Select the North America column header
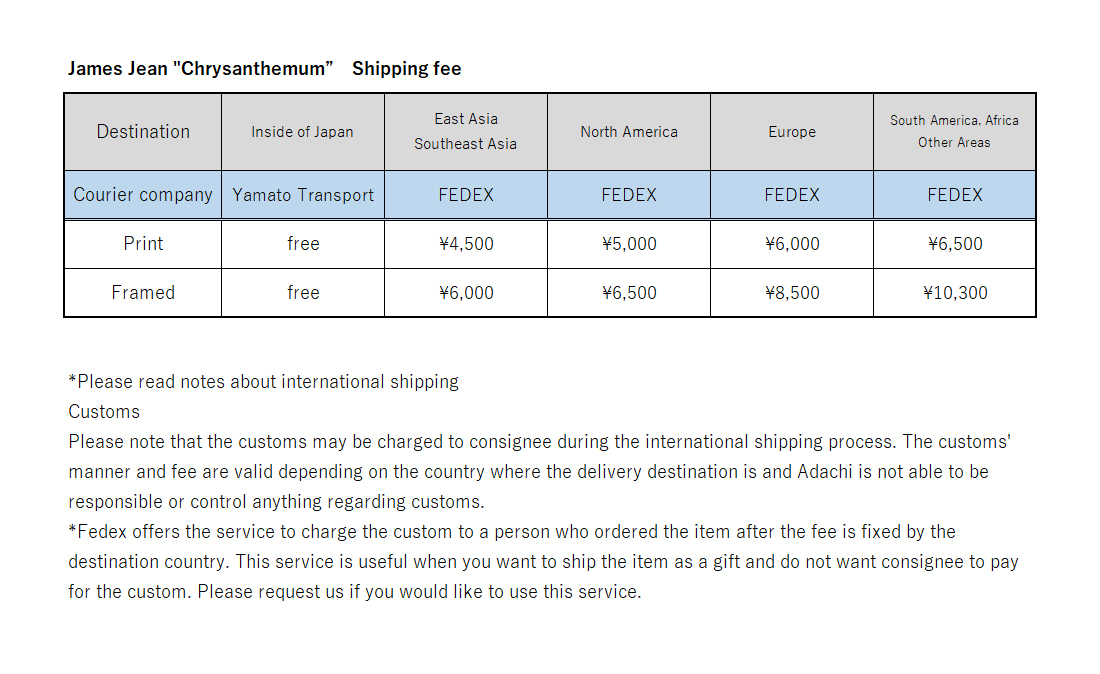The width and height of the screenshot is (1100, 674). coord(629,132)
